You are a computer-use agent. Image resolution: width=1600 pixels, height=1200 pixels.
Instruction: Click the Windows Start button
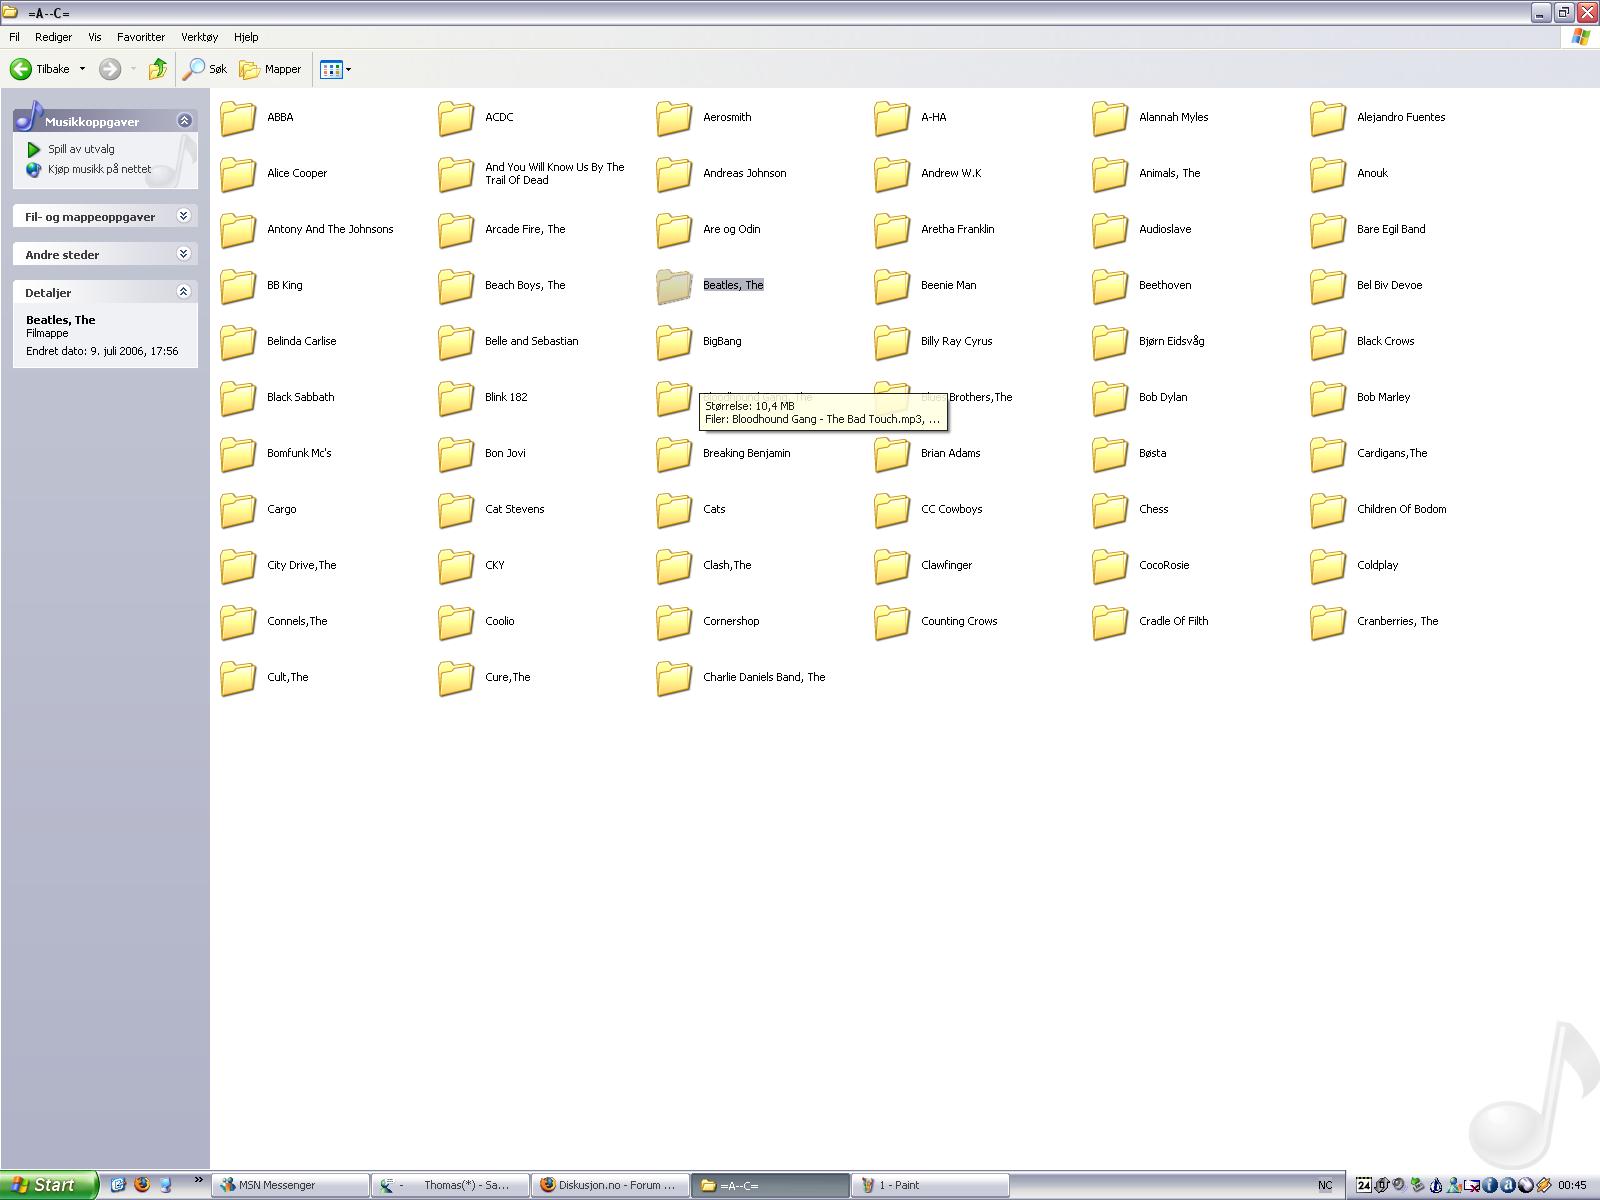(x=49, y=1185)
